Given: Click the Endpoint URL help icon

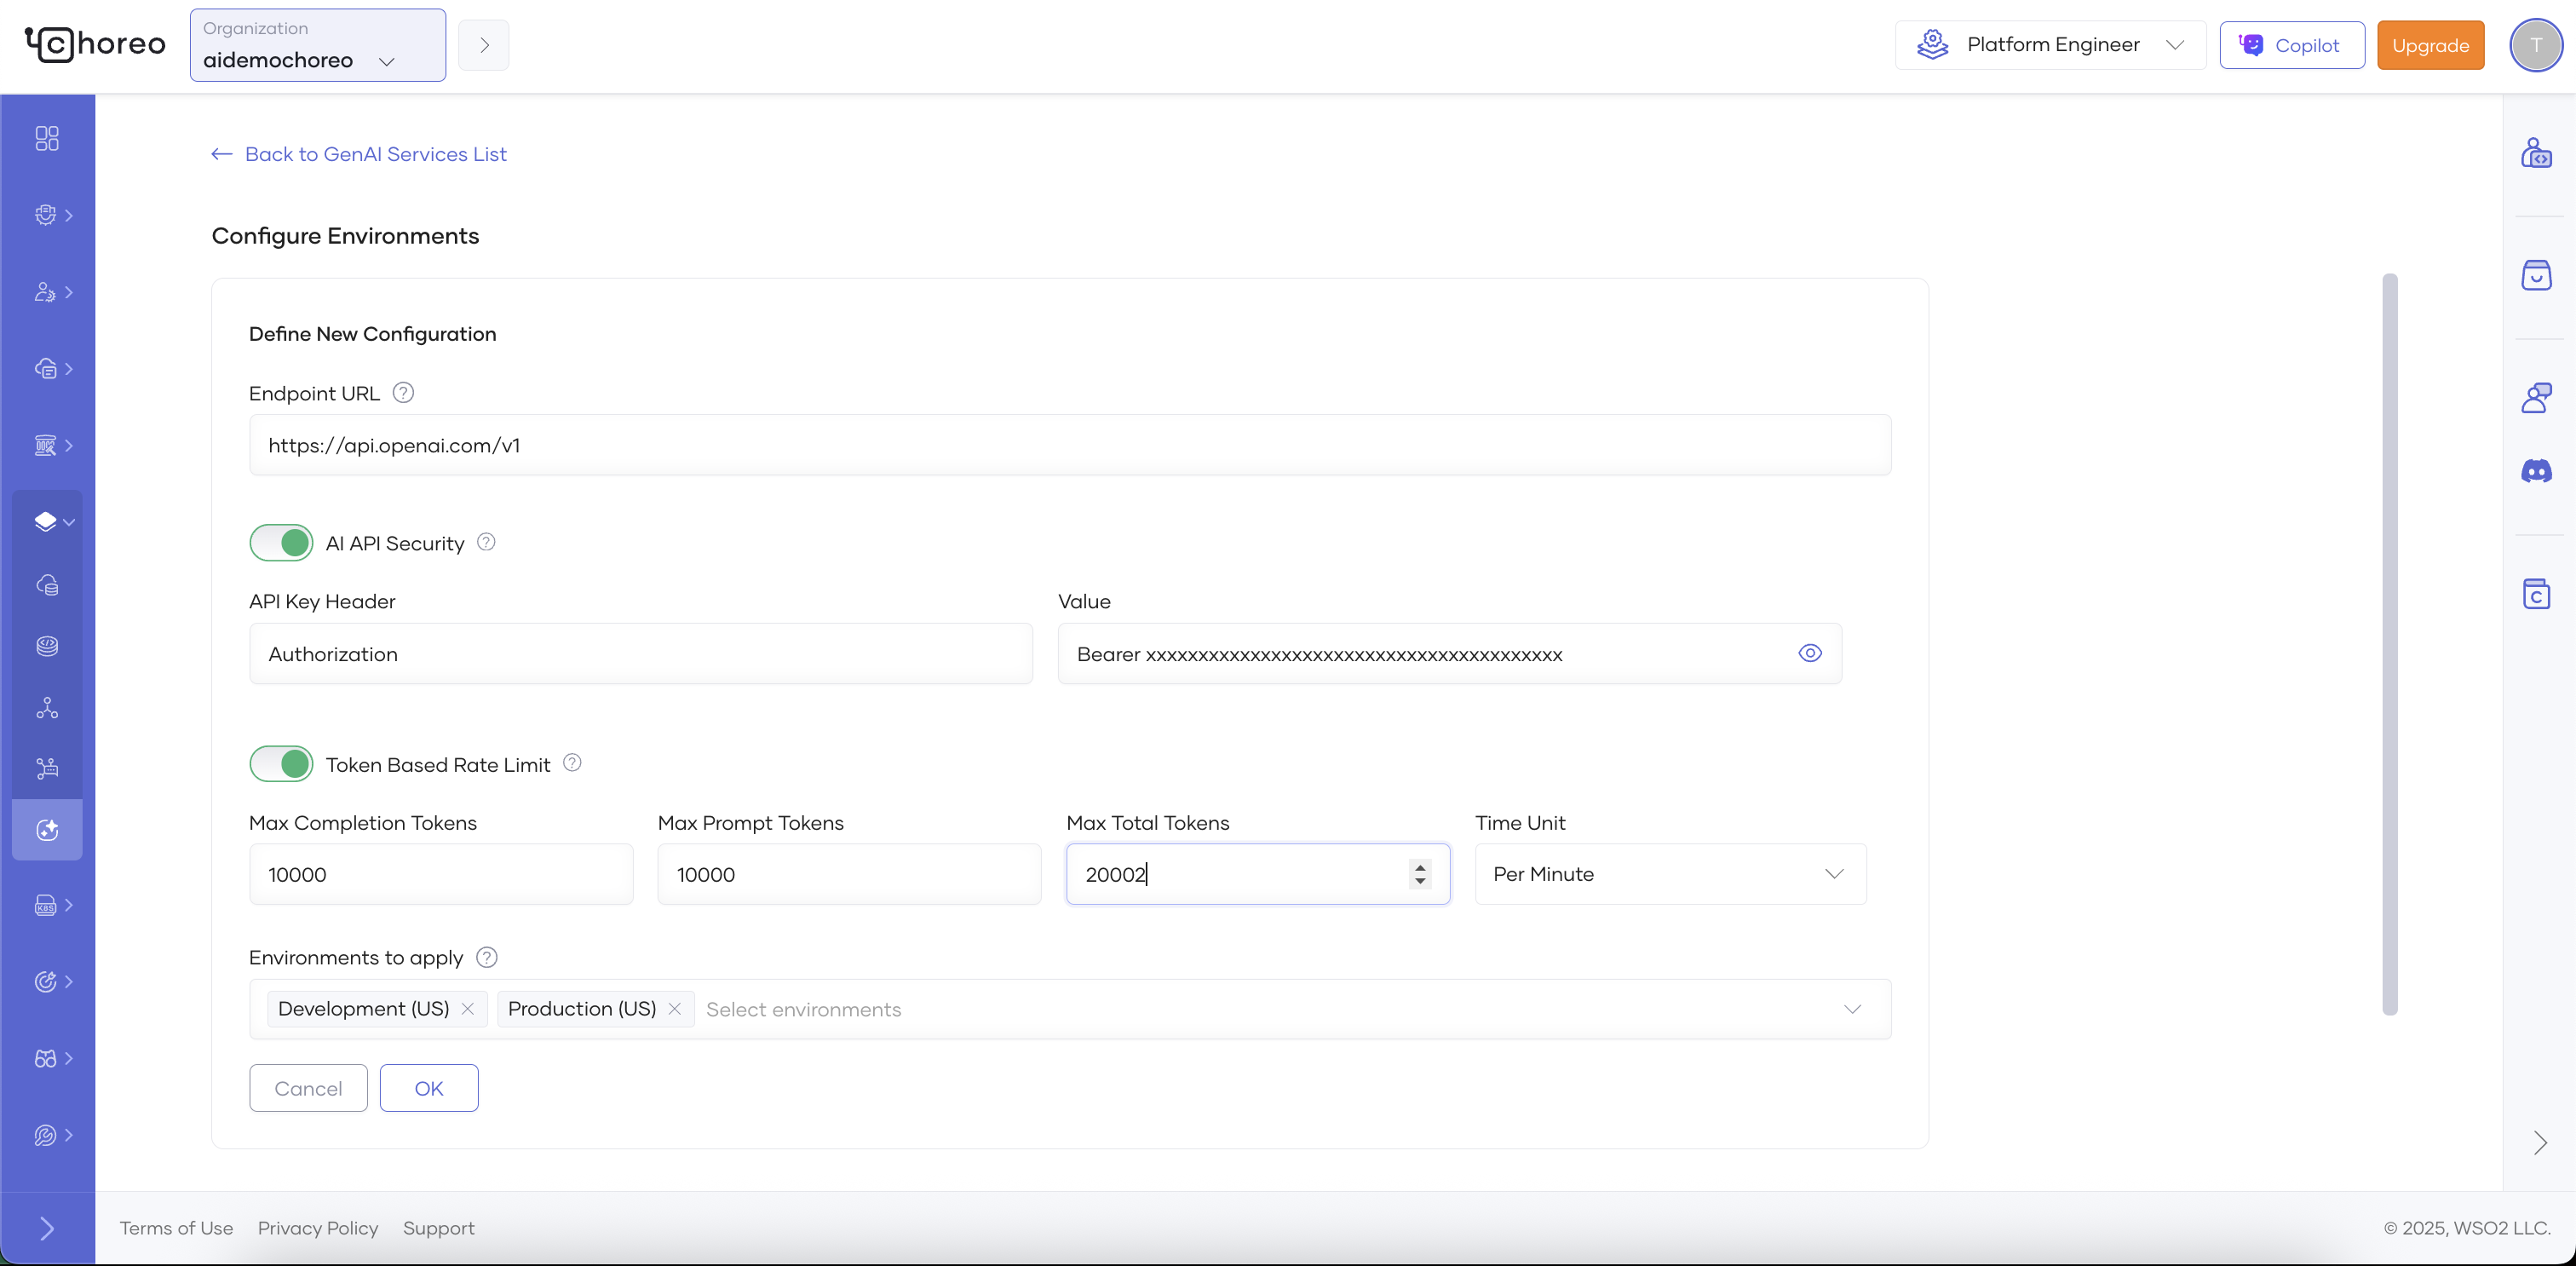Looking at the screenshot, I should (x=403, y=393).
